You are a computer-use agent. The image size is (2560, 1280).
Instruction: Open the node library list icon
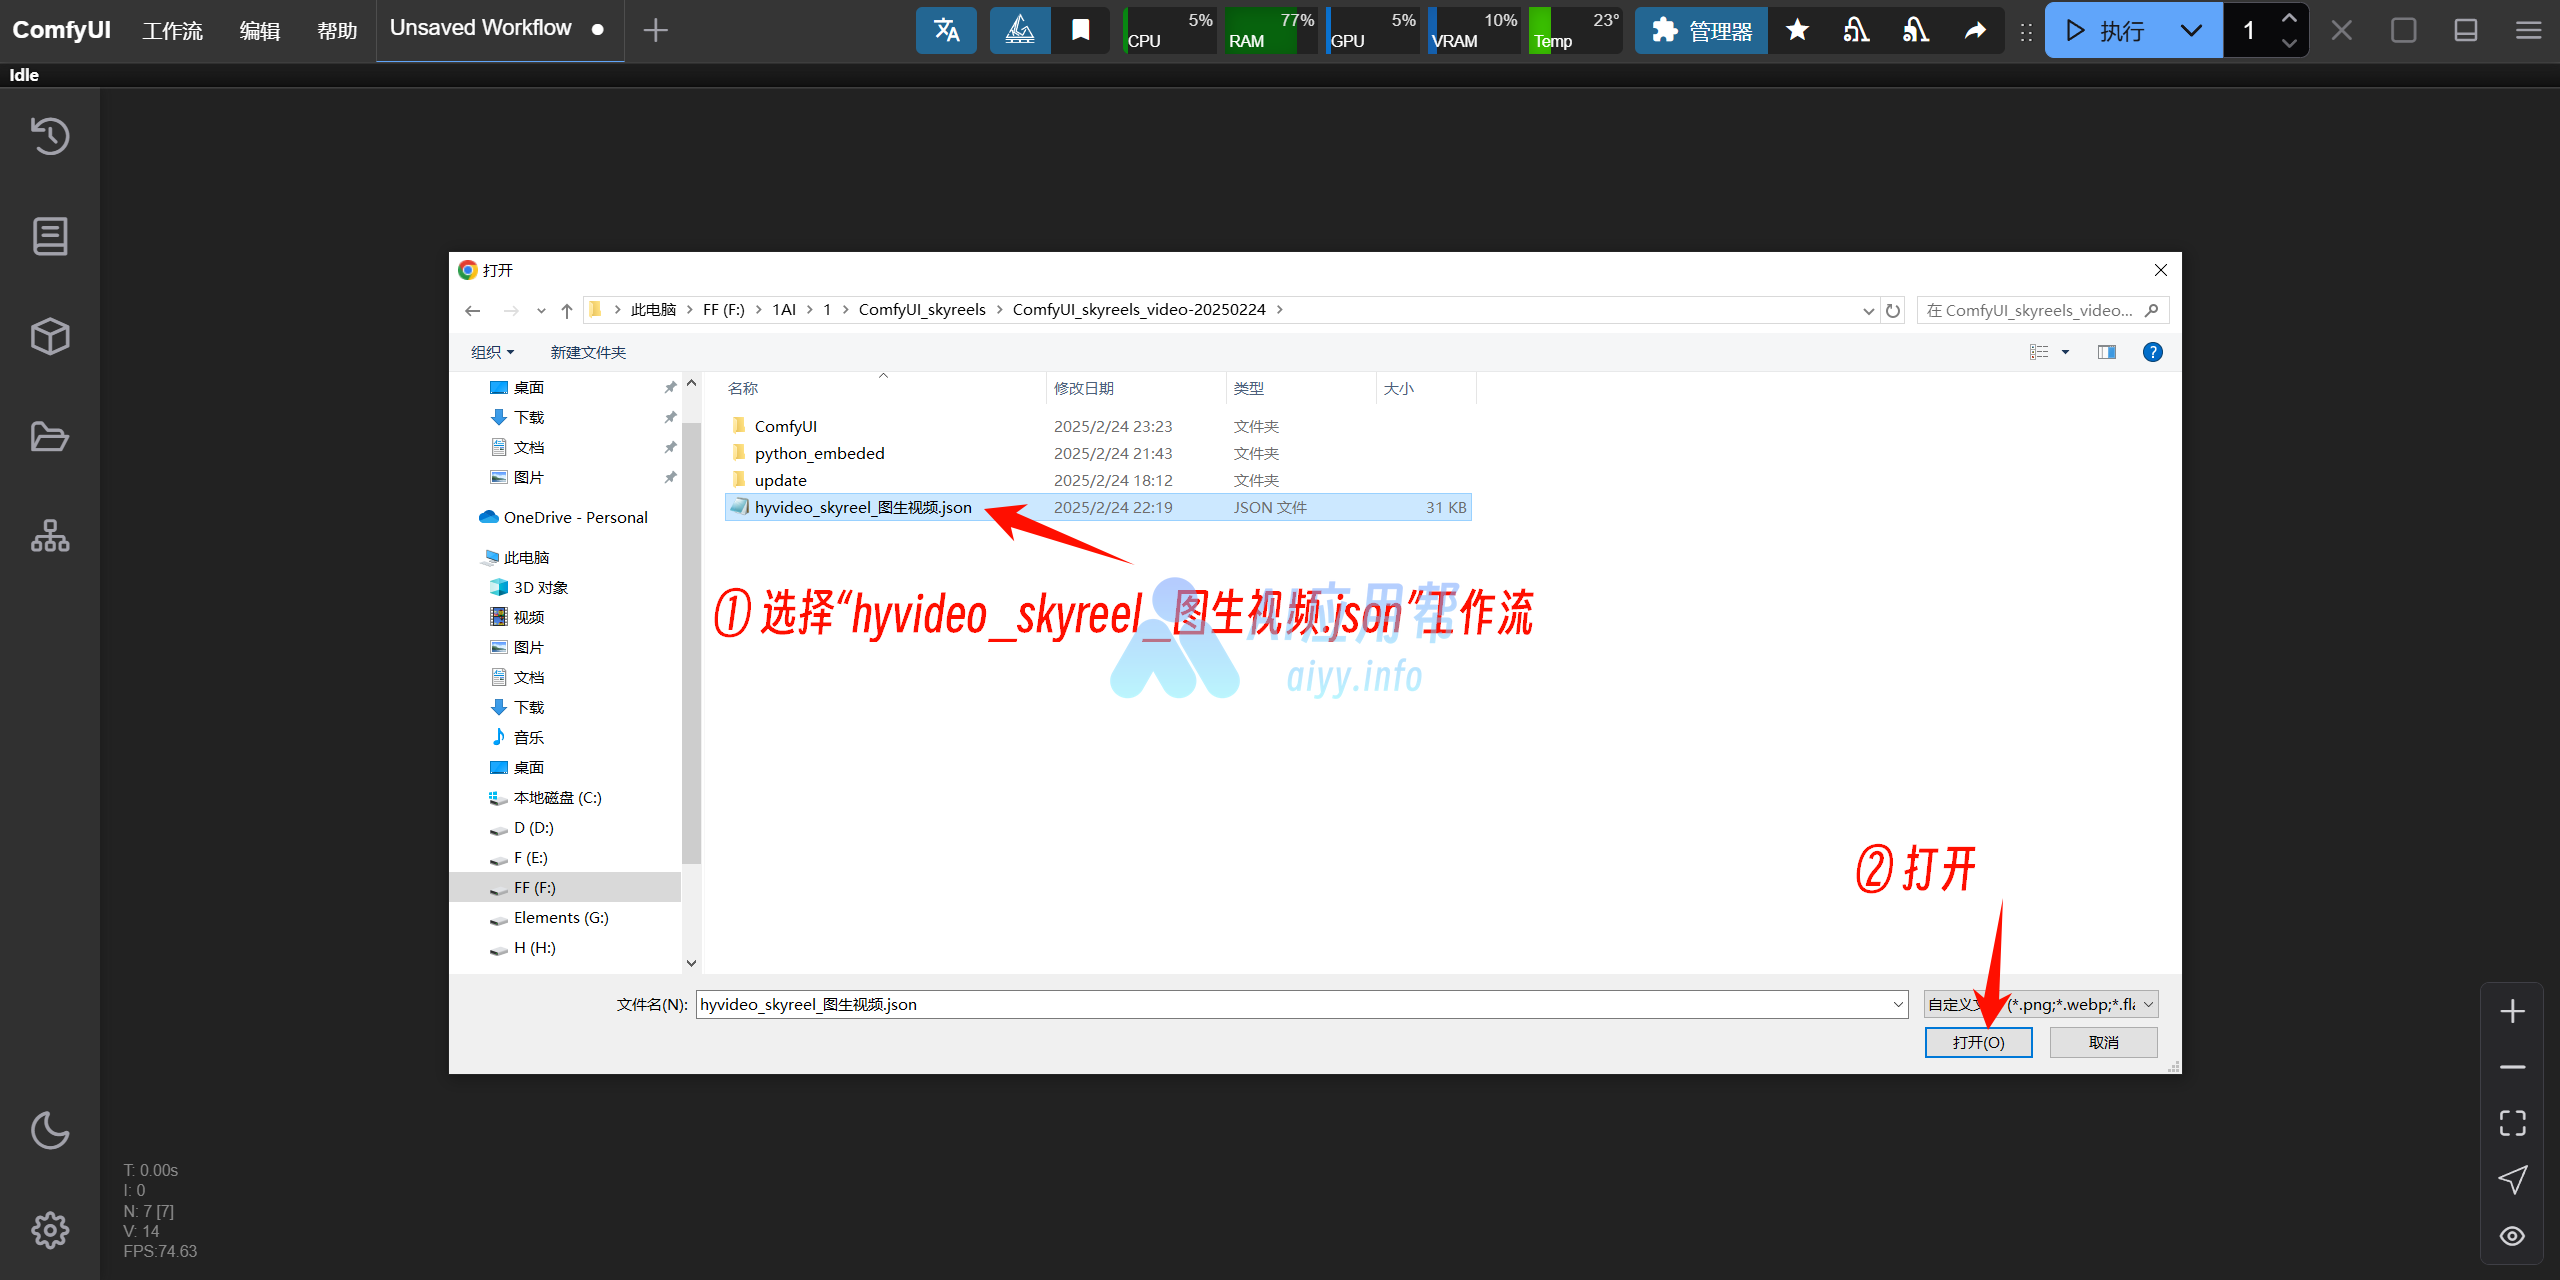[50, 236]
